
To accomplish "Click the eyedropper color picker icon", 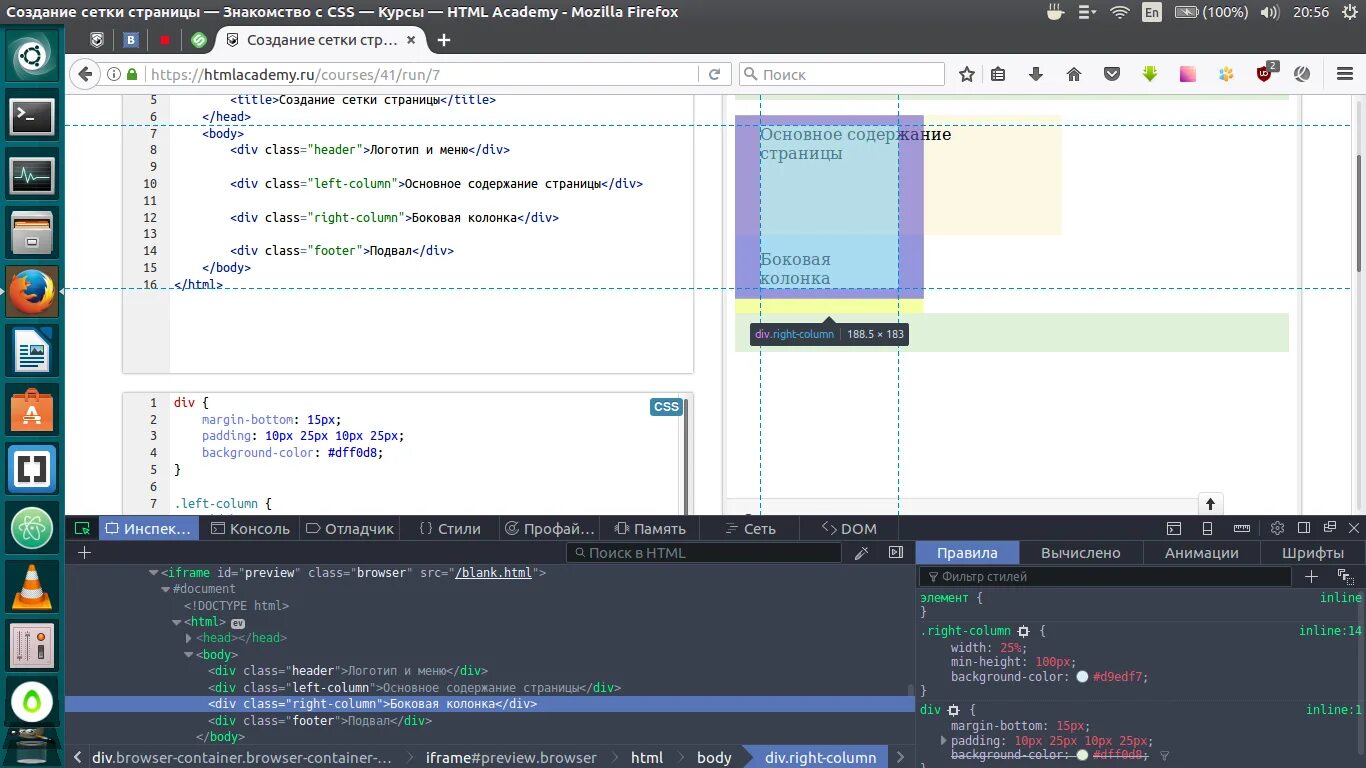I will pyautogui.click(x=861, y=553).
